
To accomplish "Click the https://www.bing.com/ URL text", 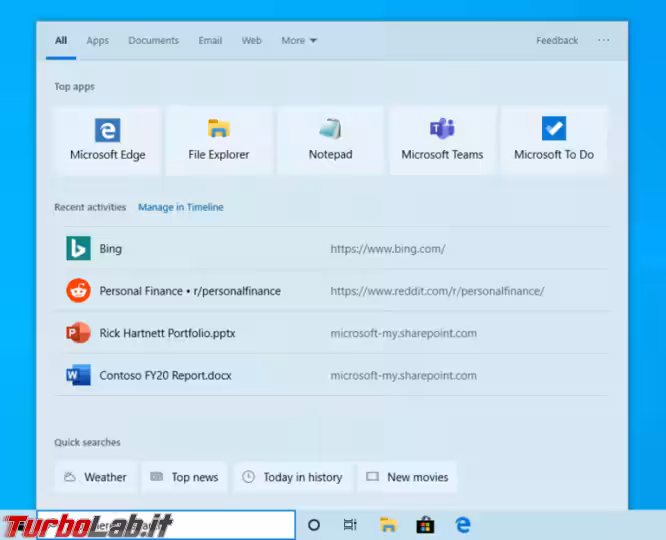I will (x=388, y=249).
